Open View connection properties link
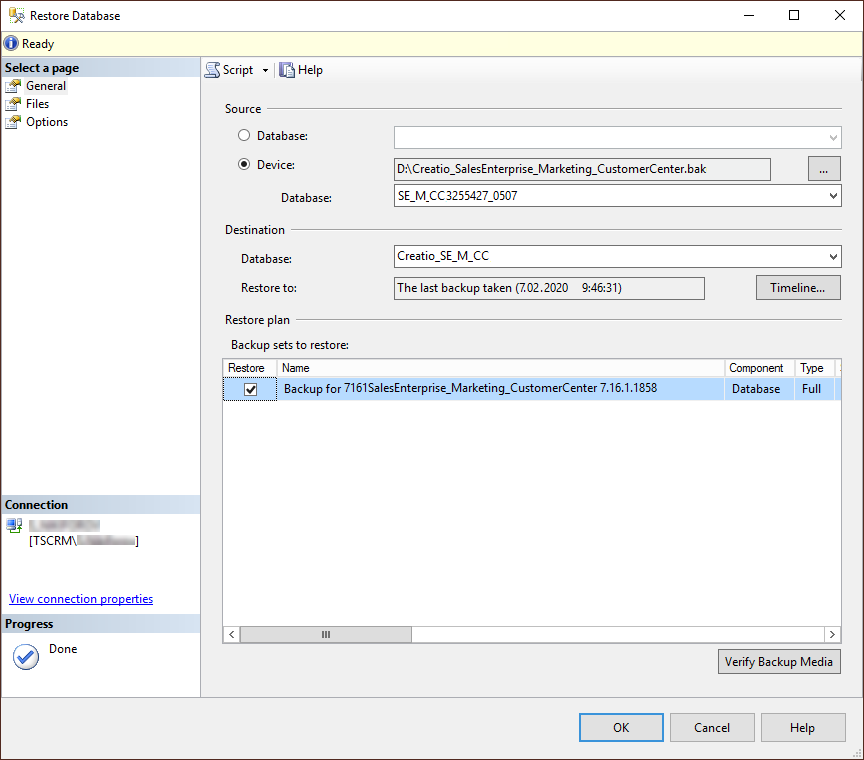 [x=81, y=599]
